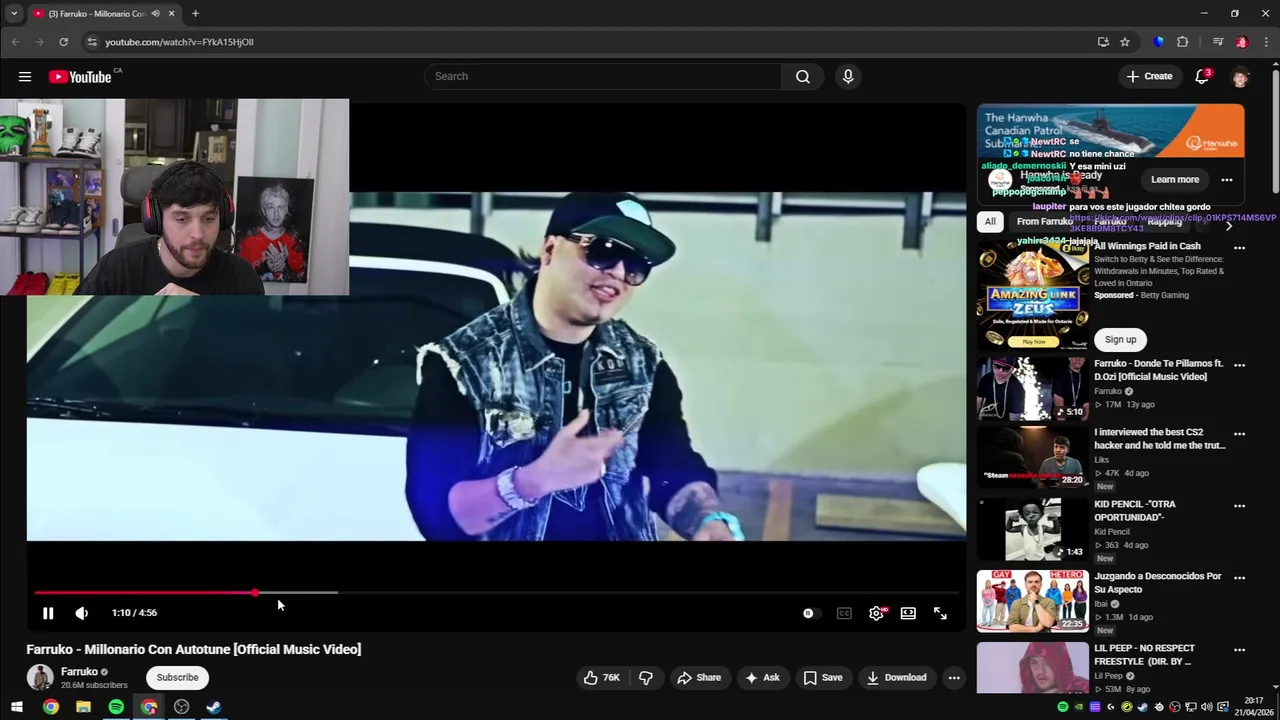Image resolution: width=1280 pixels, height=720 pixels.
Task: Click the search magnifier button
Action: pyautogui.click(x=803, y=76)
